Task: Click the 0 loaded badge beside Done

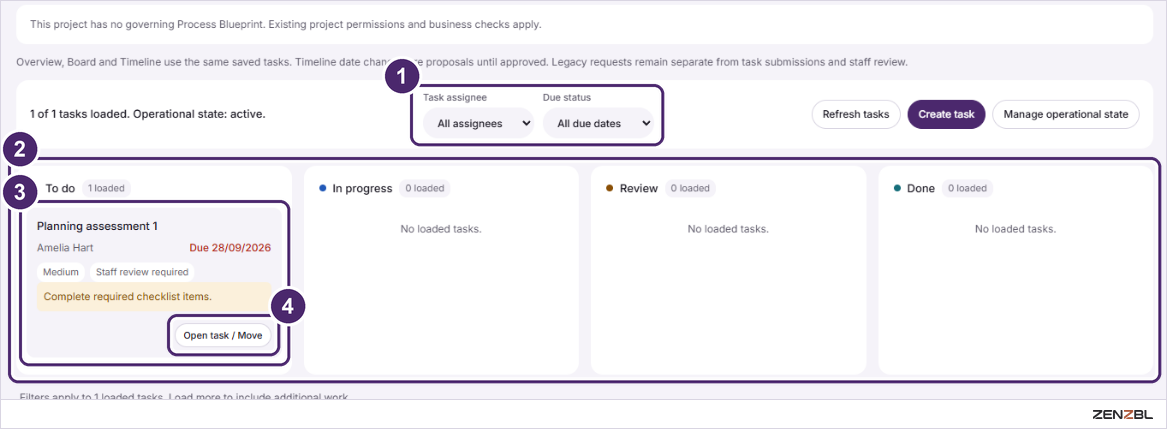Action: (x=967, y=188)
